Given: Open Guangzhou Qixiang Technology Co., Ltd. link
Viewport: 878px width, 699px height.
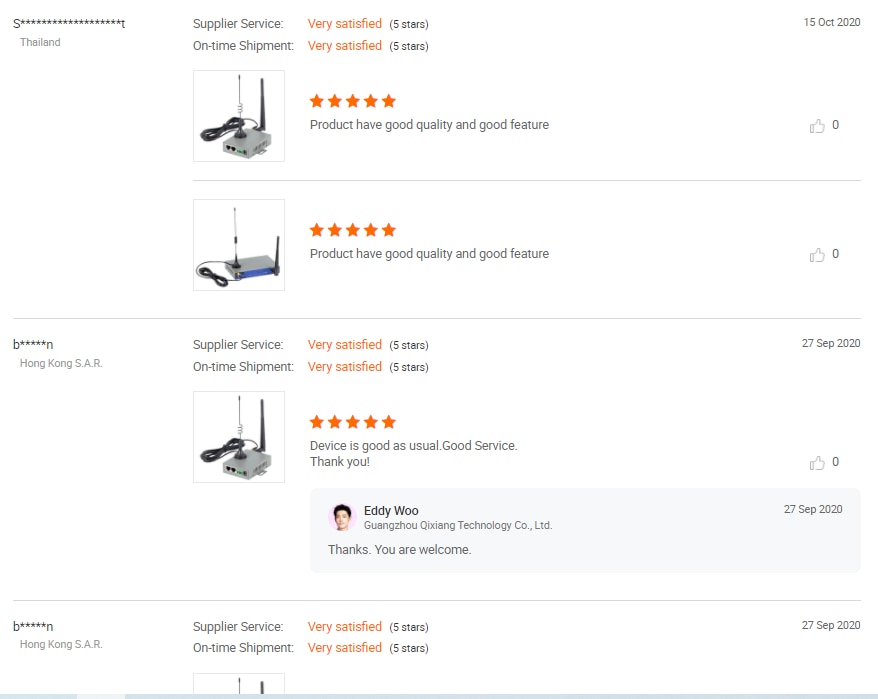Looking at the screenshot, I should [458, 525].
